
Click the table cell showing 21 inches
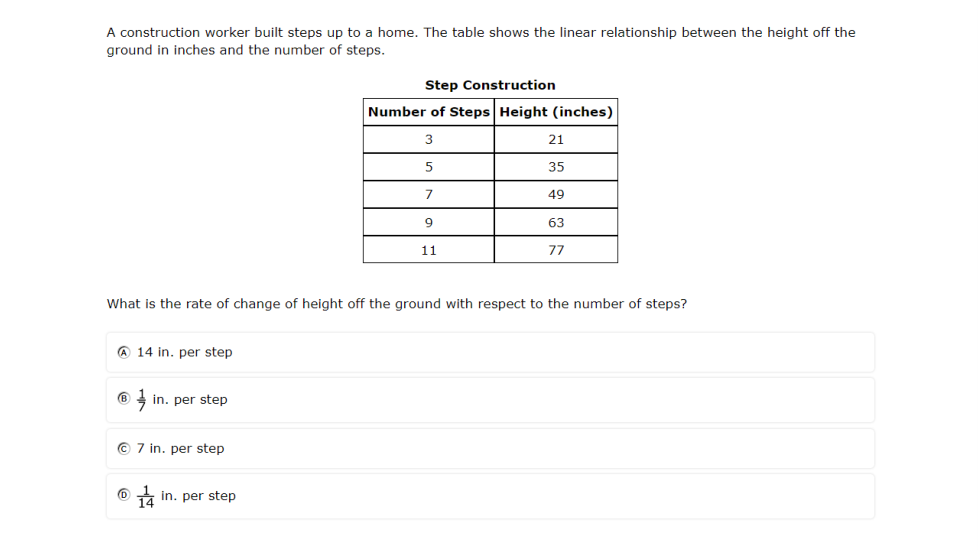(556, 140)
